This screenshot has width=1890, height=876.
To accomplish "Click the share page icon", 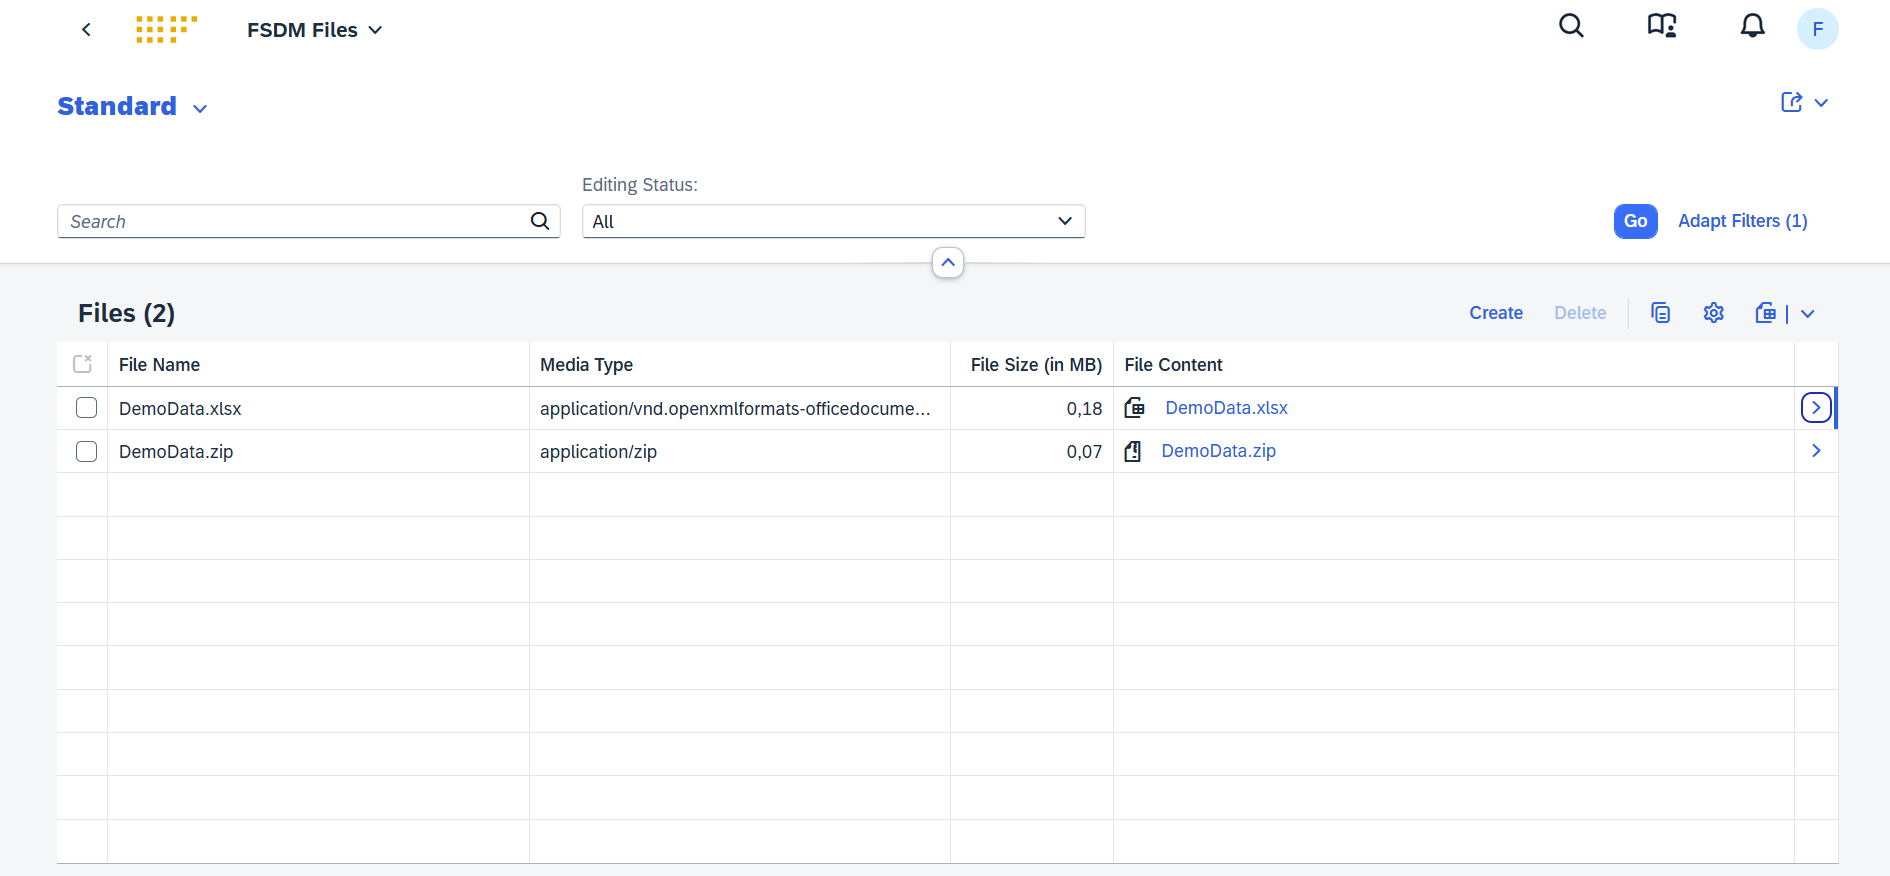I will click(1791, 102).
